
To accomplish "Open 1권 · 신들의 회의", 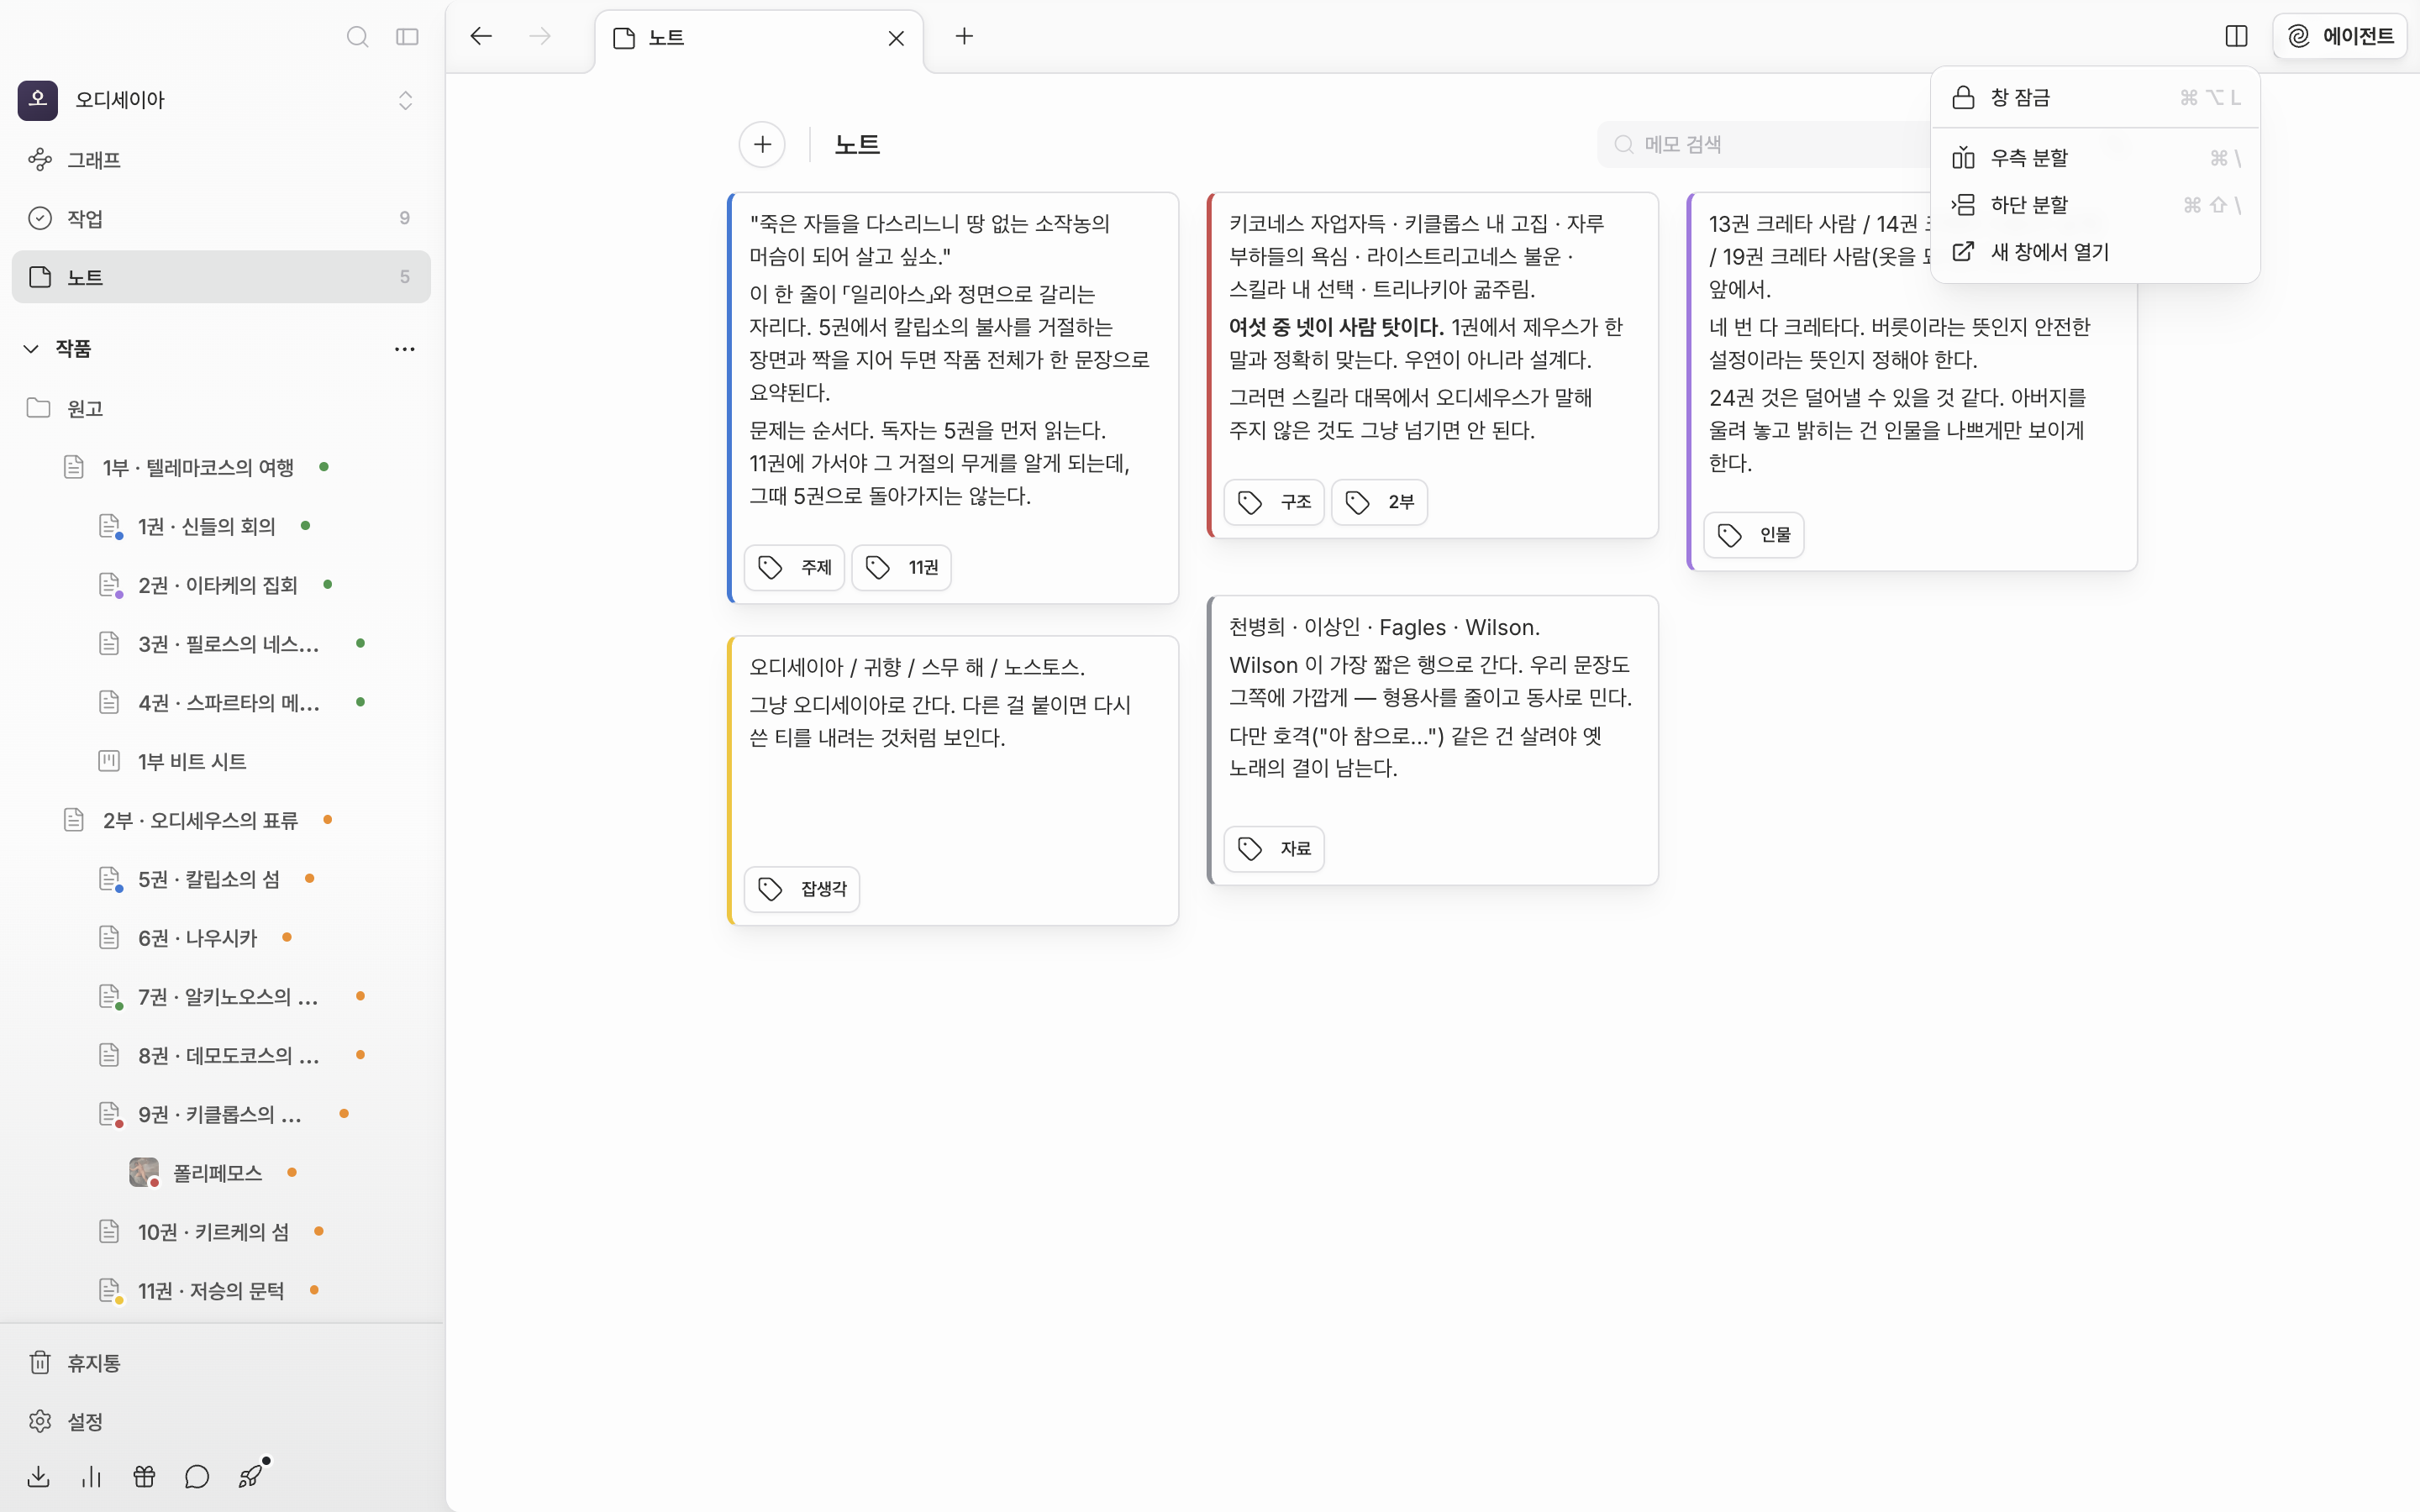I will point(207,526).
